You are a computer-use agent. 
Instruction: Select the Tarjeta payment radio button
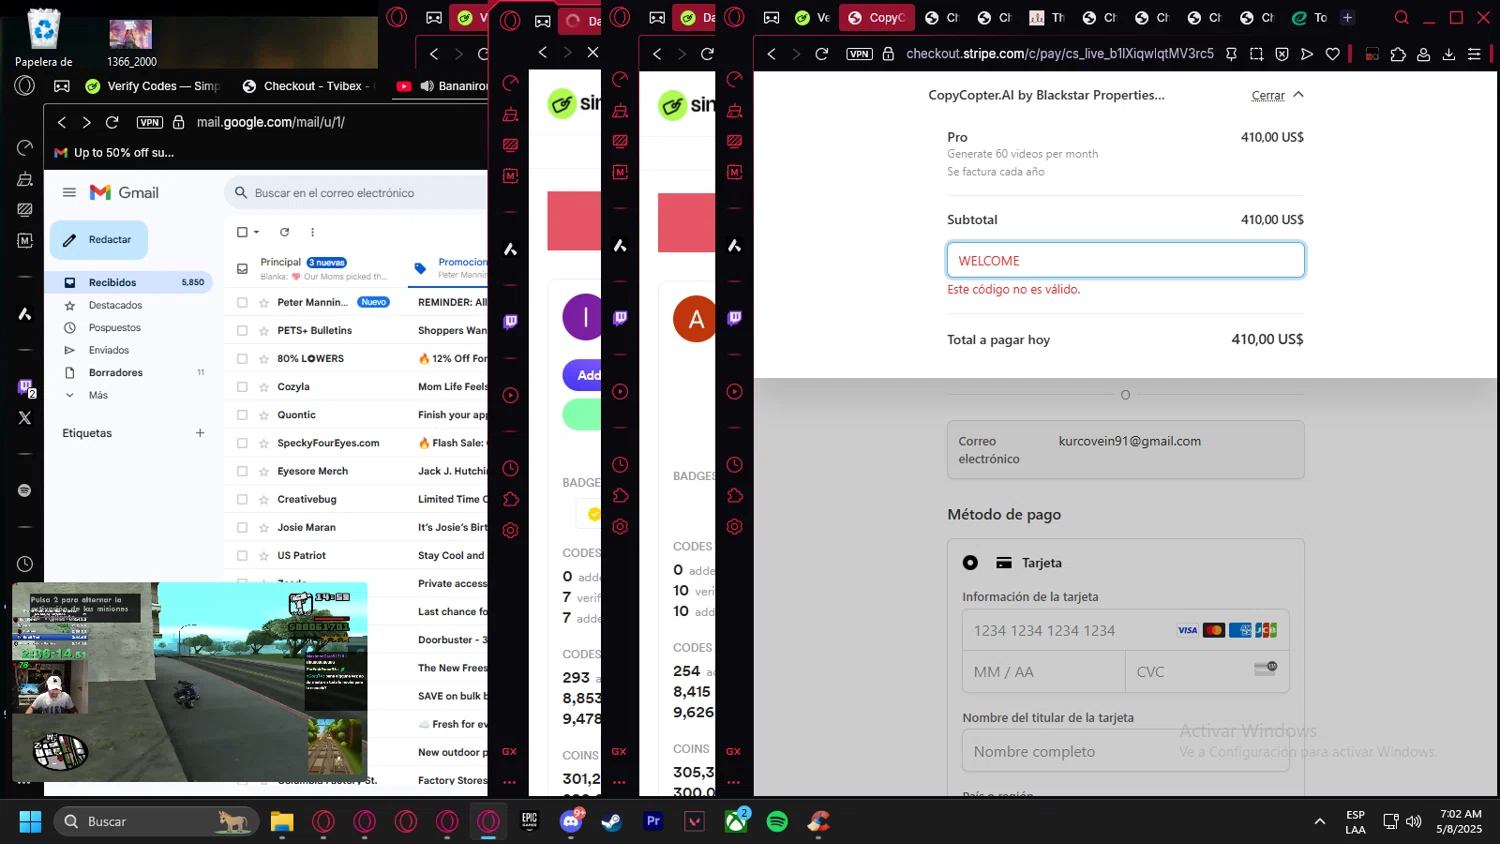970,563
